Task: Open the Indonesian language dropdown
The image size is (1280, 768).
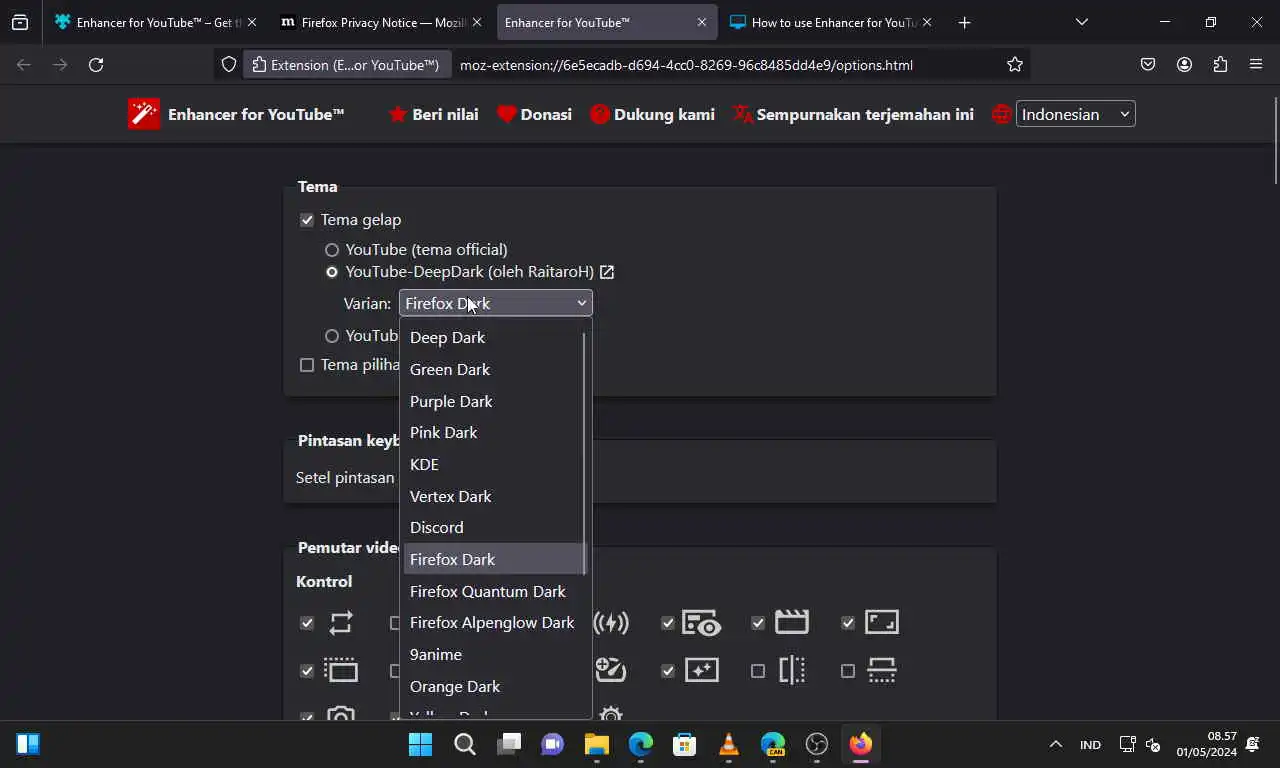Action: [x=1076, y=114]
